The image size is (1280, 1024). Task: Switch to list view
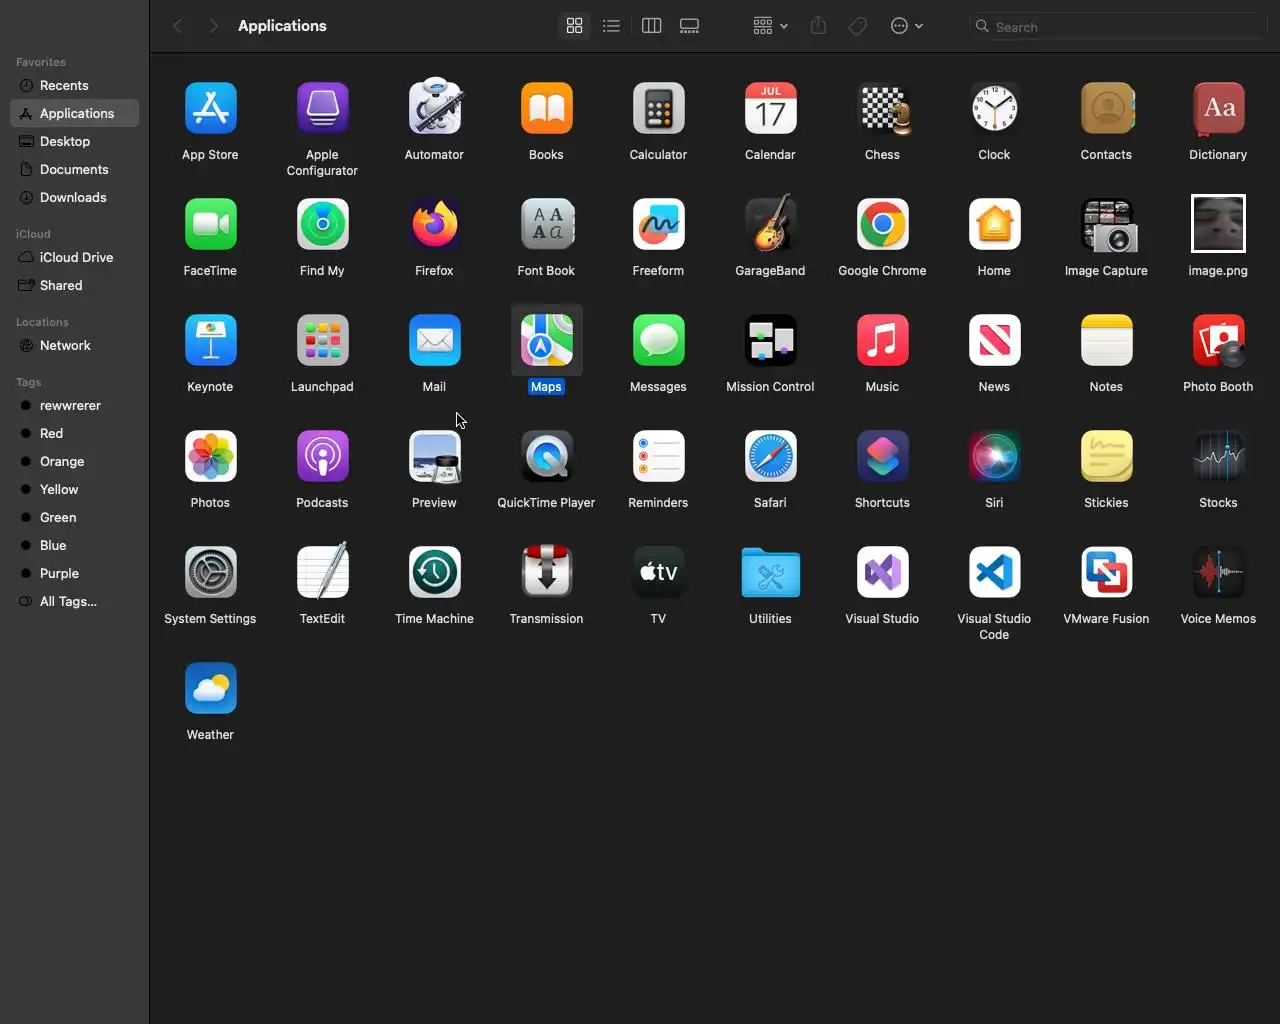pos(611,26)
